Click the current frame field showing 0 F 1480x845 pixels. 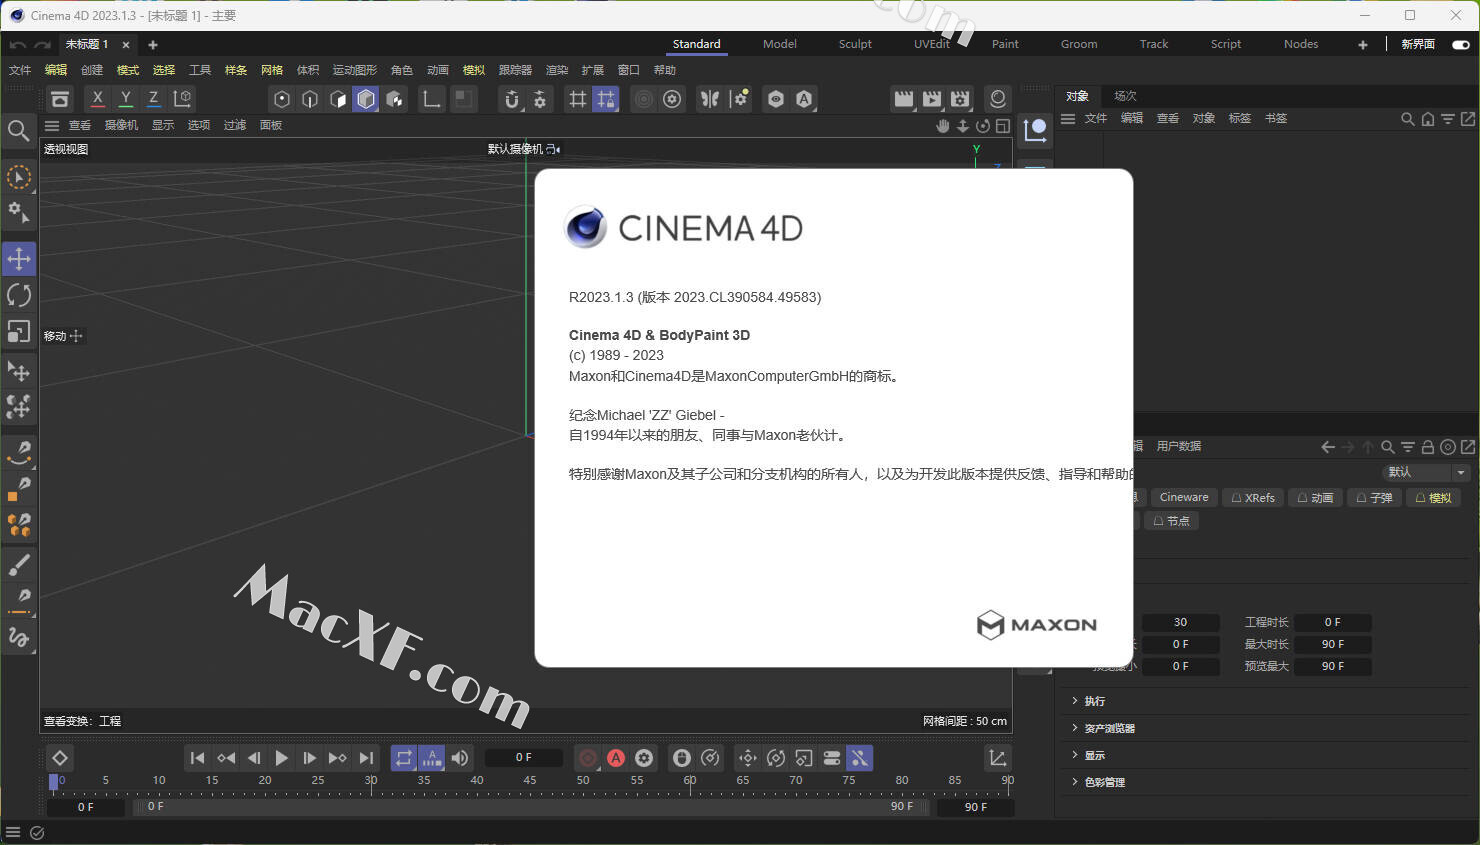(523, 758)
